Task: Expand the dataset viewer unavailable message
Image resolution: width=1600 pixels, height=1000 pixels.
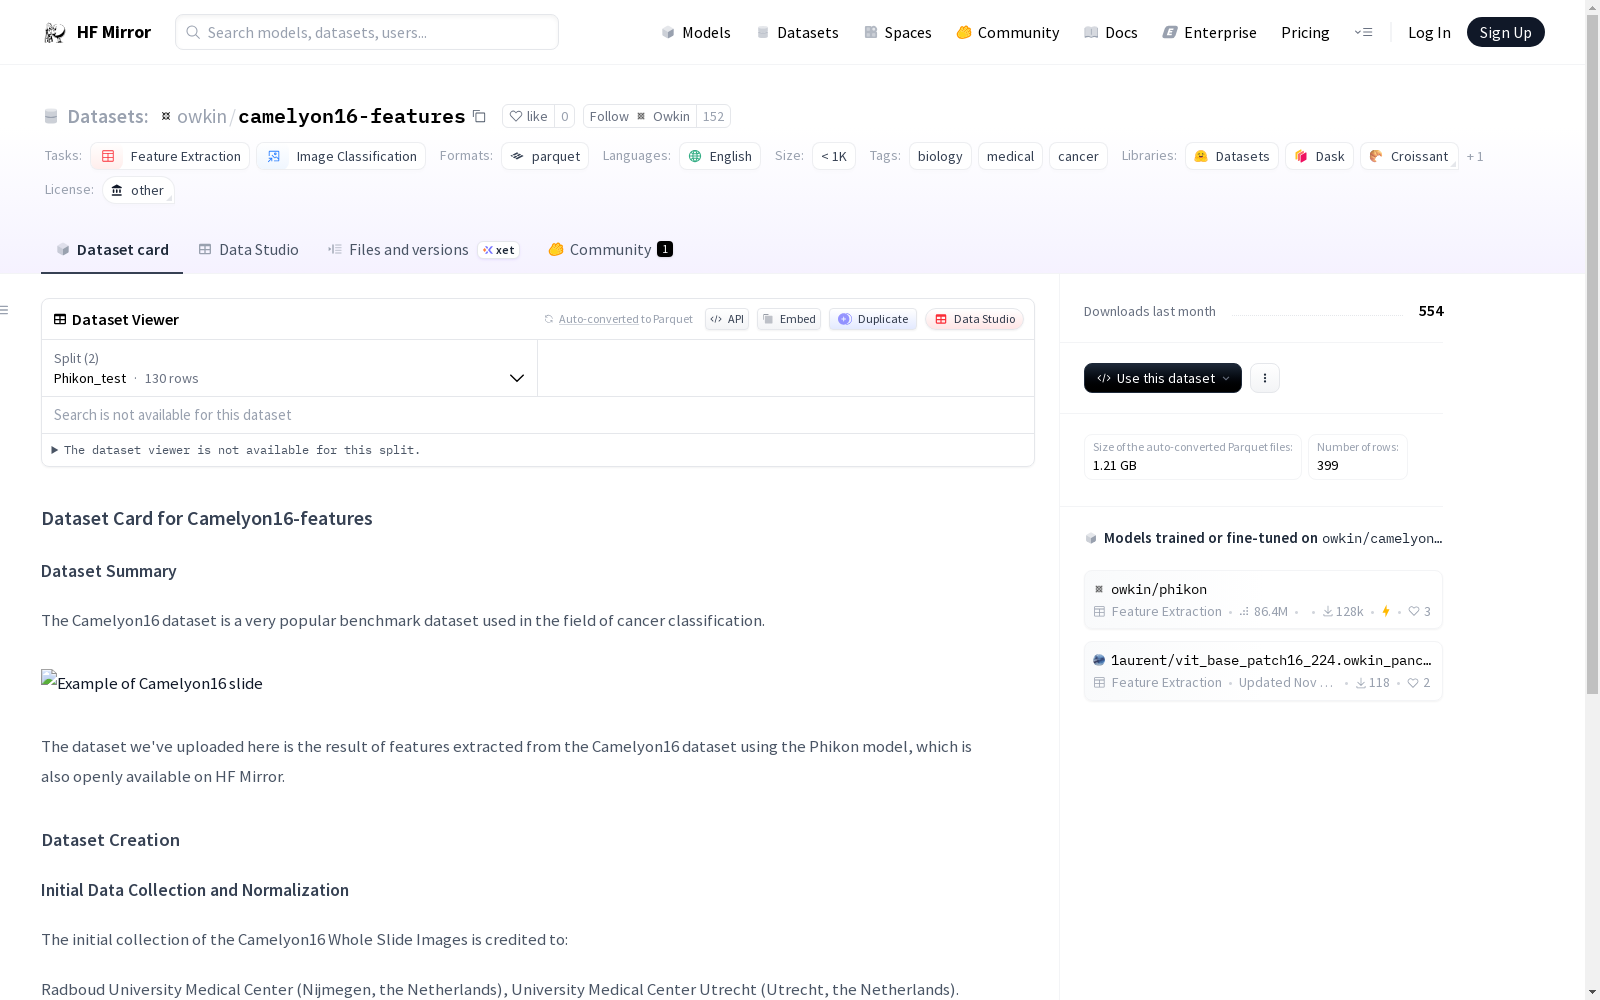Action: [236, 450]
